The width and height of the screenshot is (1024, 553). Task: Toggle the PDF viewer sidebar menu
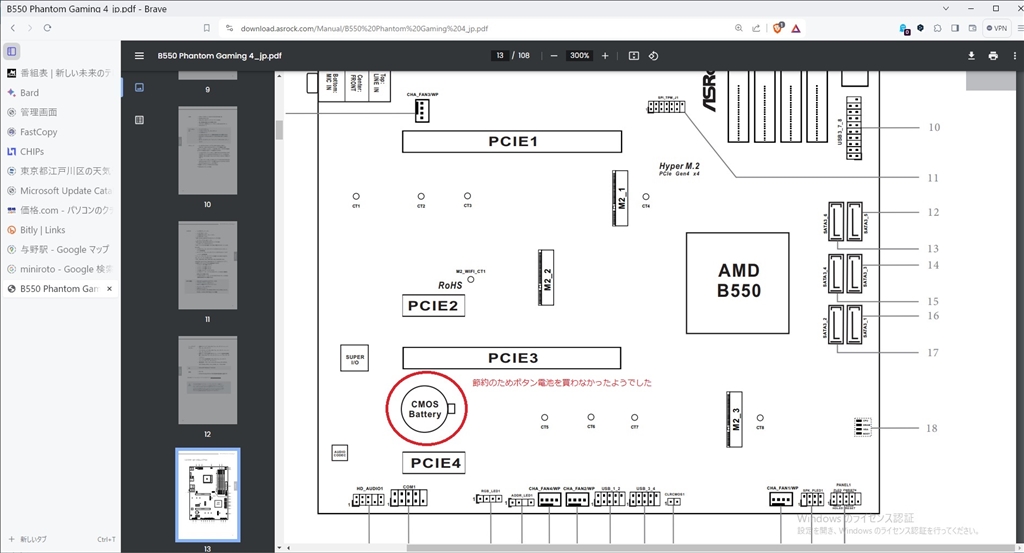[139, 55]
